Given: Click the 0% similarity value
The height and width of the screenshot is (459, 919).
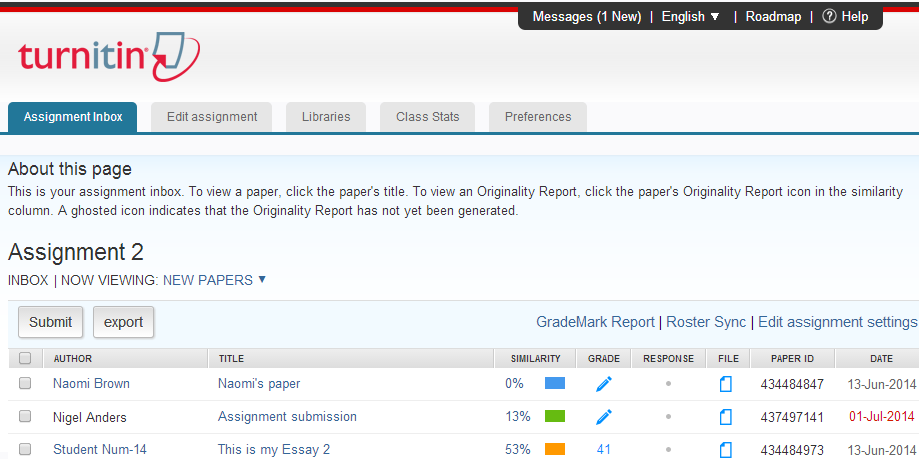Looking at the screenshot, I should point(514,383).
